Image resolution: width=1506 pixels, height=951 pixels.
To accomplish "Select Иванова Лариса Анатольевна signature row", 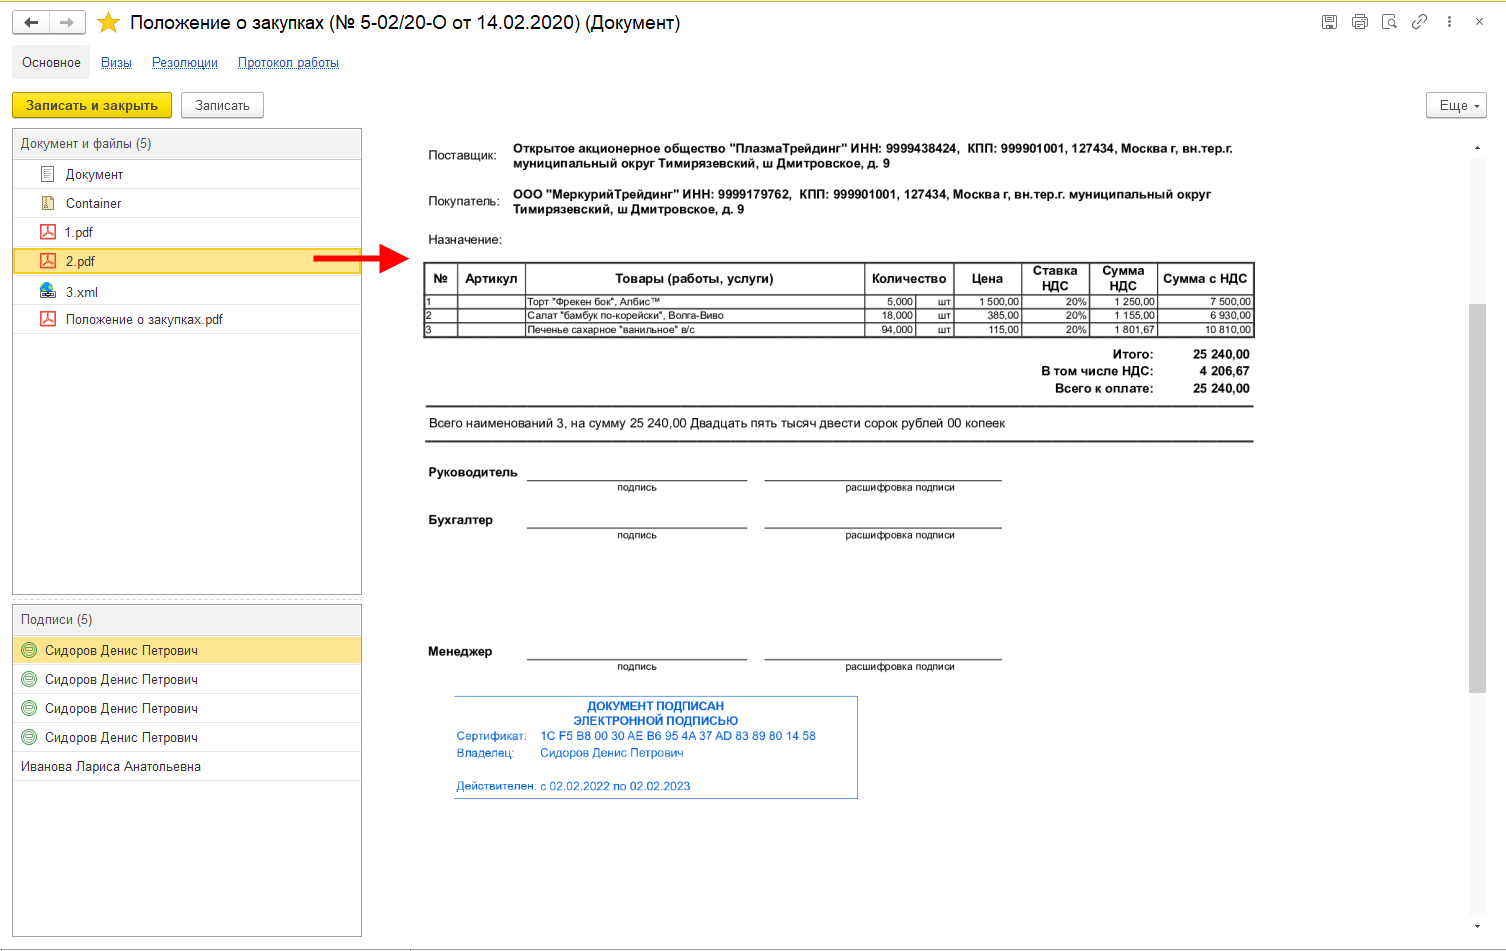I will pyautogui.click(x=187, y=766).
